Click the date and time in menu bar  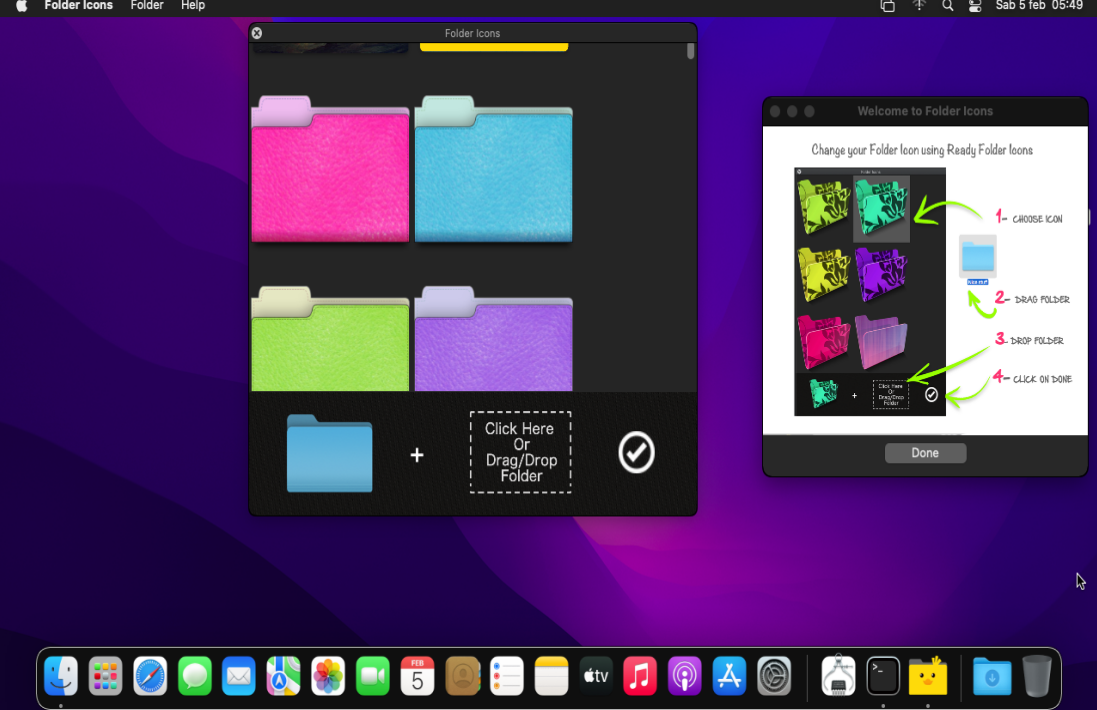click(1039, 6)
